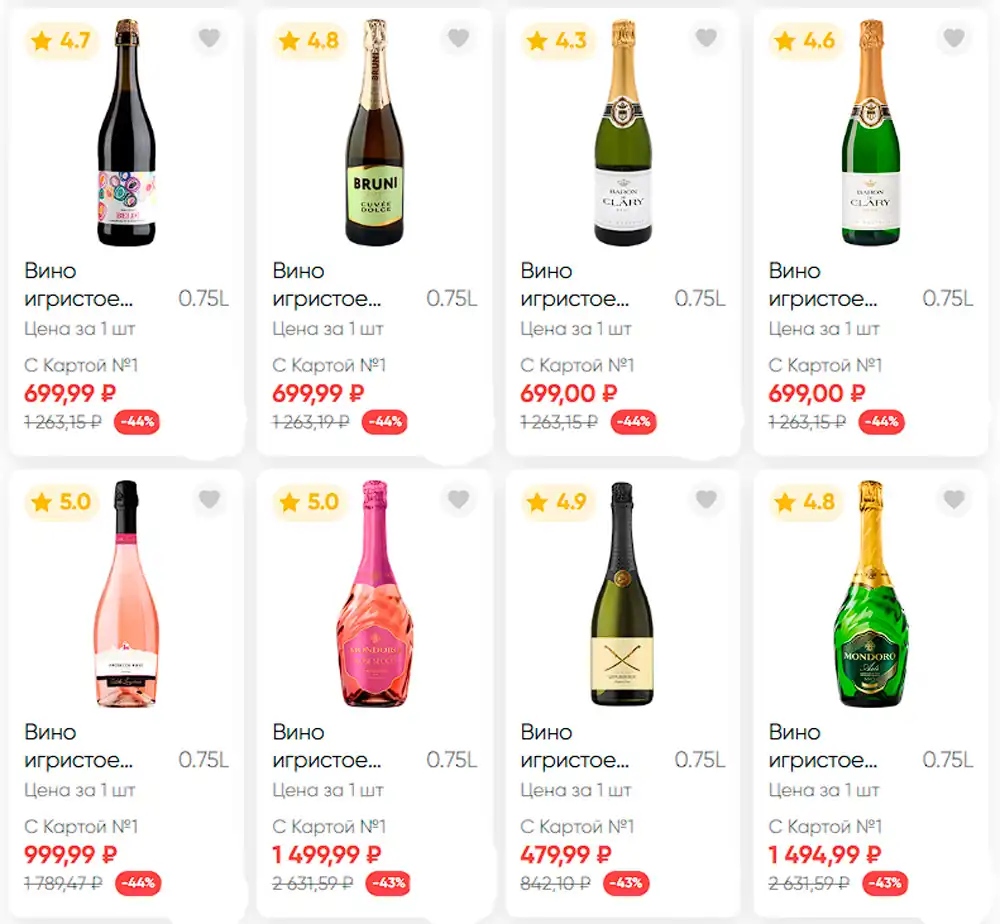The image size is (1000, 924).
Task: Favorite the Bruni Cuvée Dolce wine
Action: pos(458,39)
